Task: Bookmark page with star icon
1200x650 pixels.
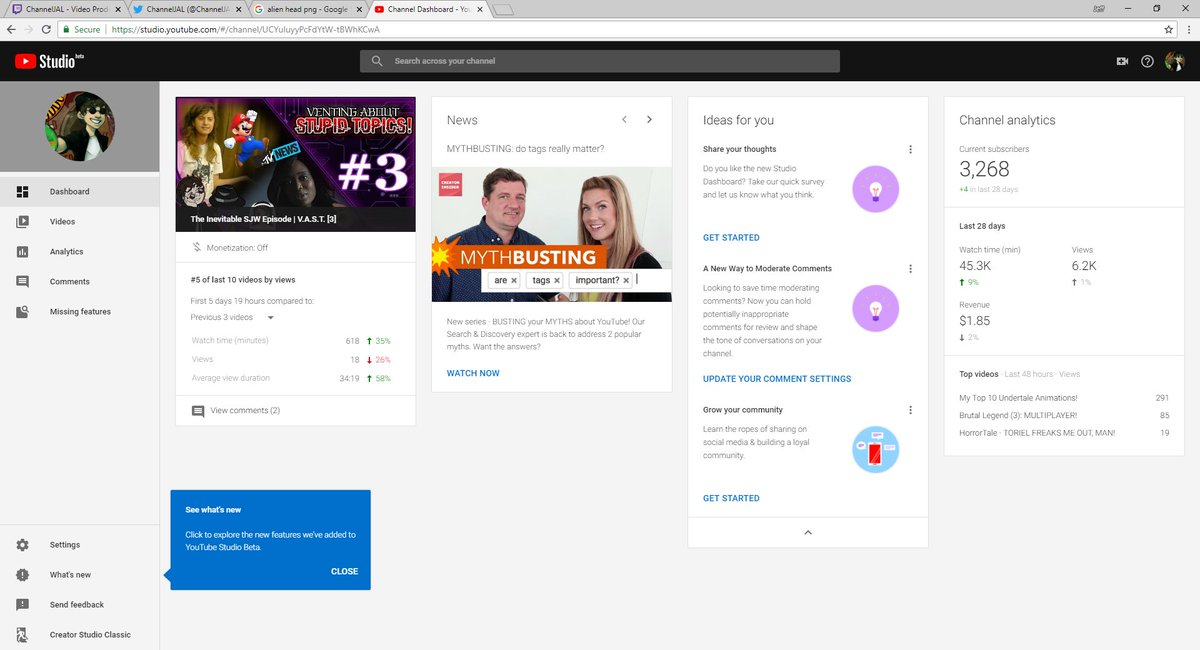Action: point(1168,29)
